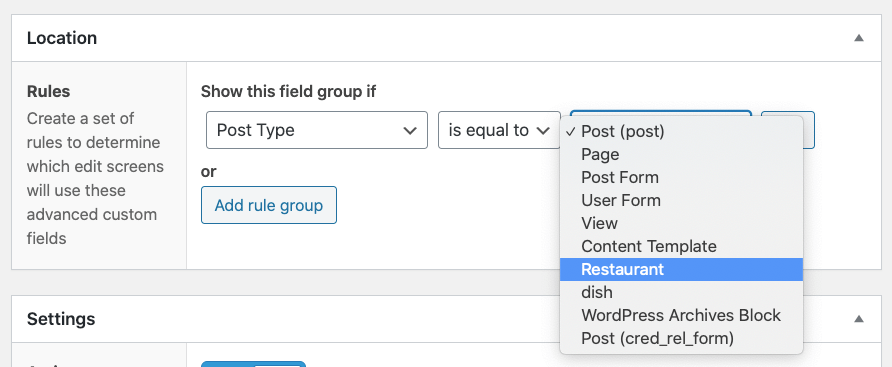Pick Post (cred_rel_form) option
892x367 pixels.
[682, 339]
